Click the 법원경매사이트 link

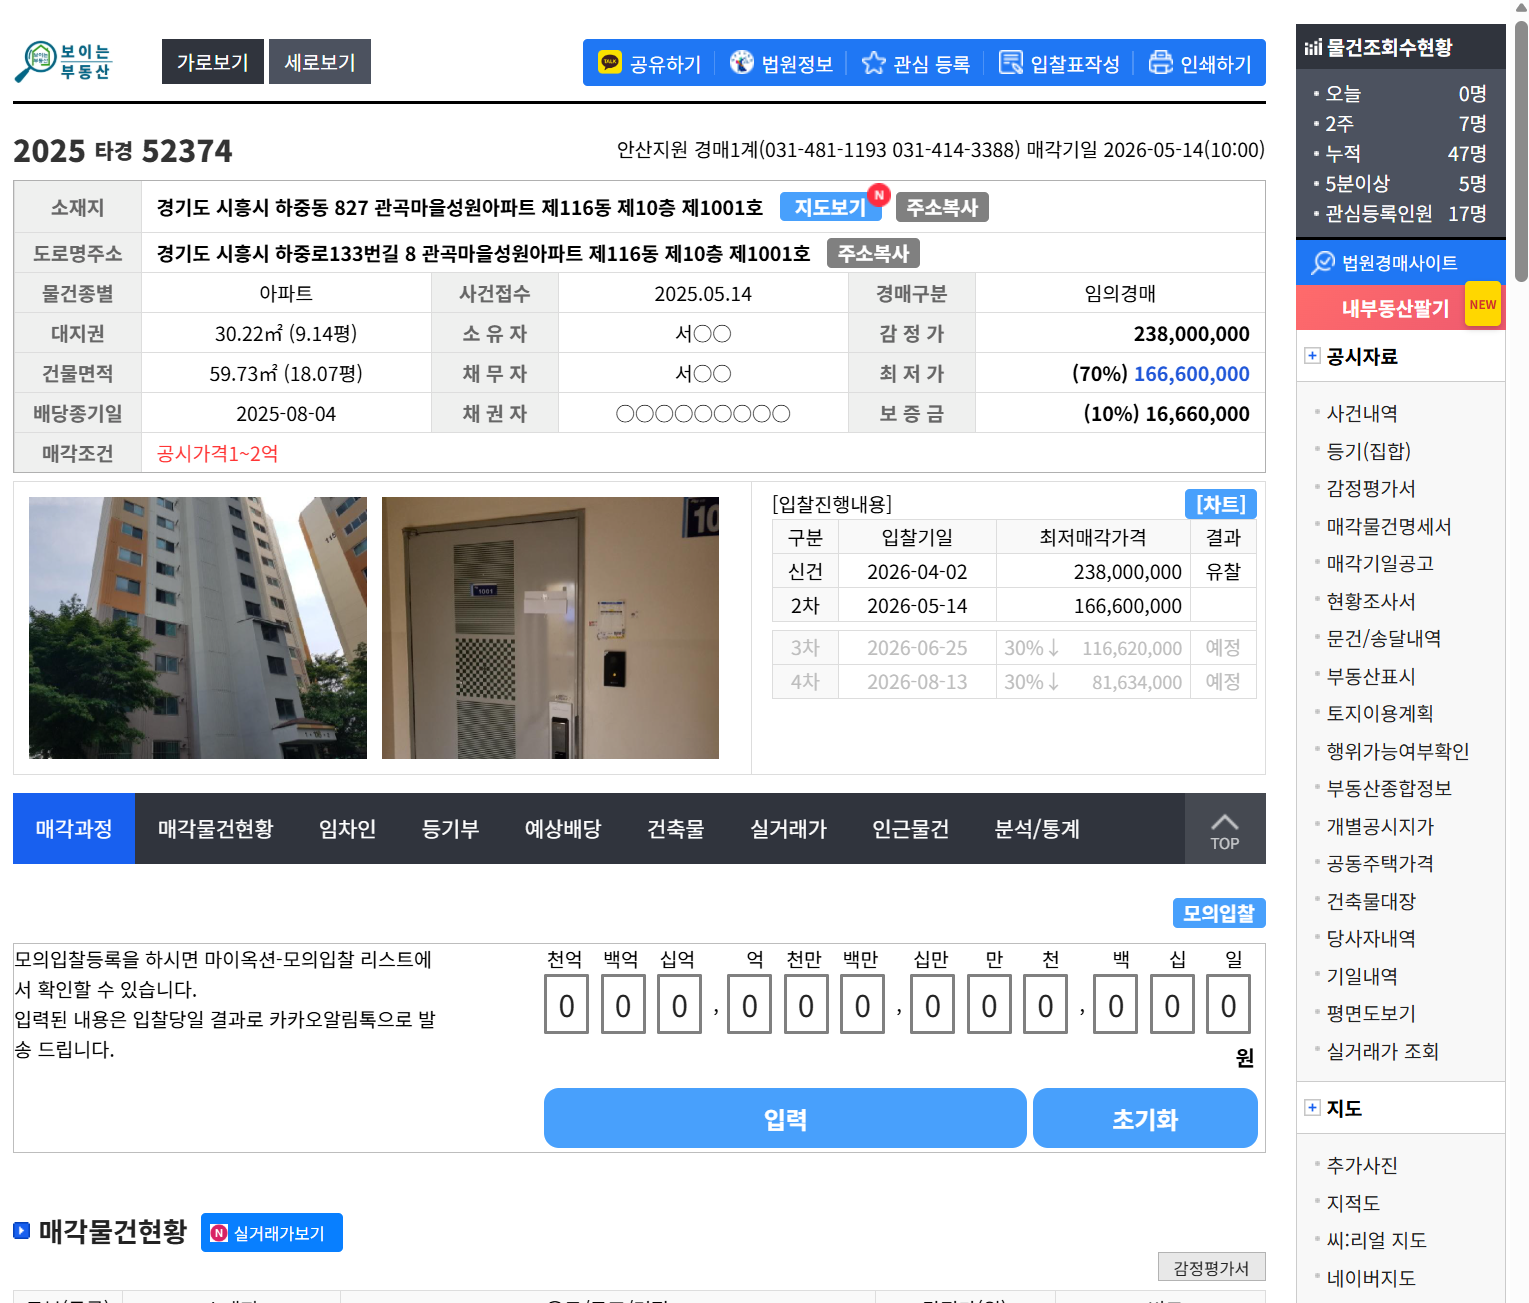(x=1399, y=263)
